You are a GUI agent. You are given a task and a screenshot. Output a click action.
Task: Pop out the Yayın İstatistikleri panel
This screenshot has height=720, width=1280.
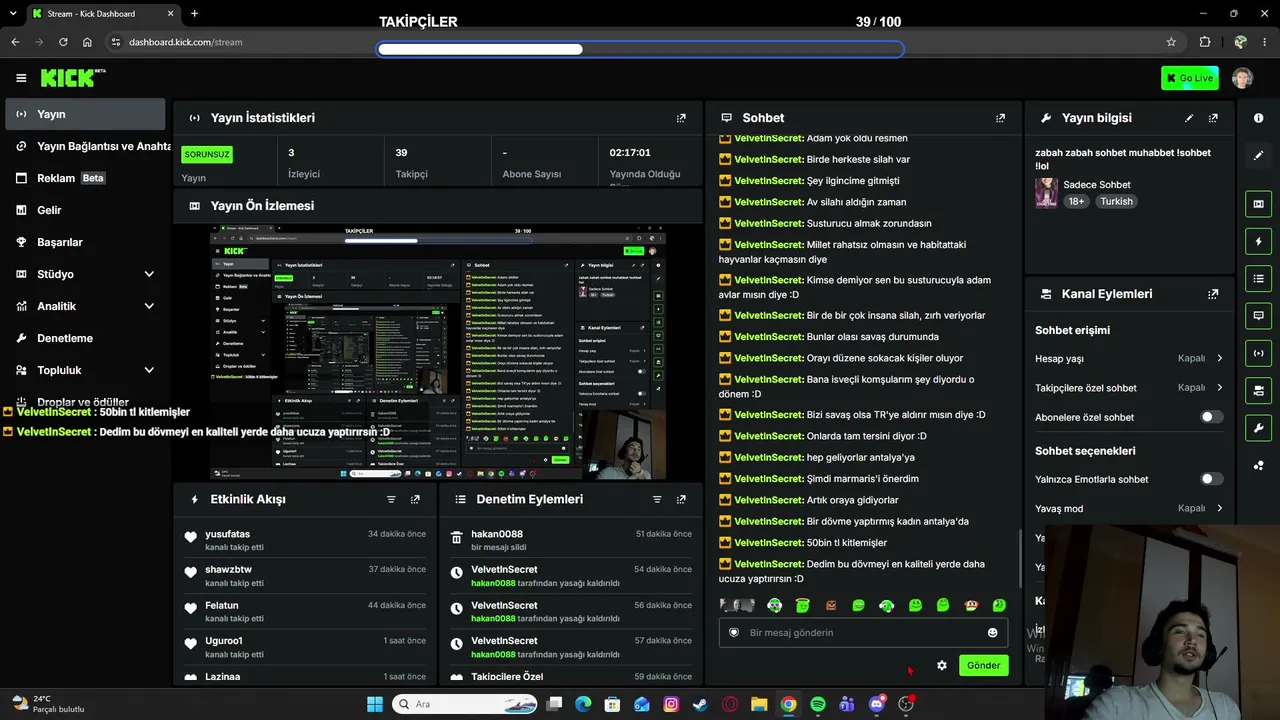[x=681, y=118]
